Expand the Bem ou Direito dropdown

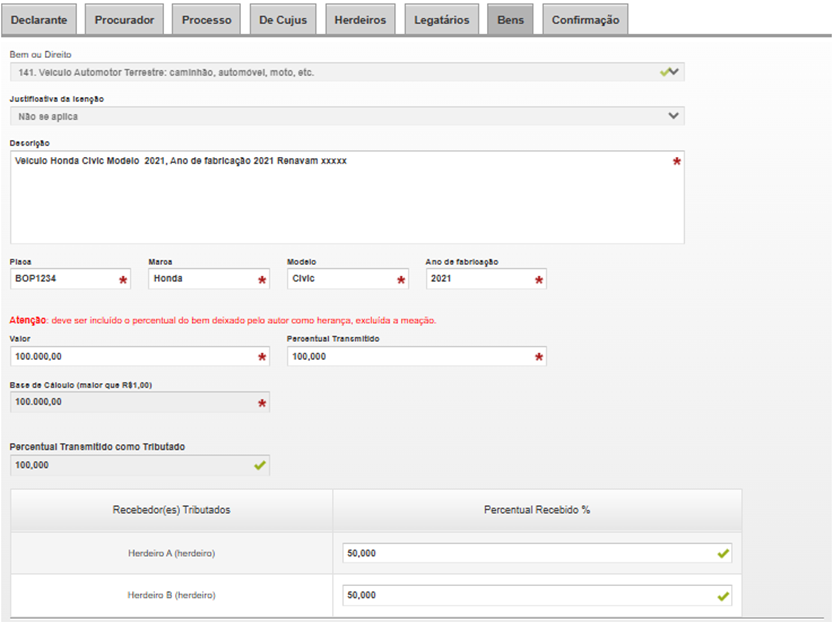(x=346, y=72)
